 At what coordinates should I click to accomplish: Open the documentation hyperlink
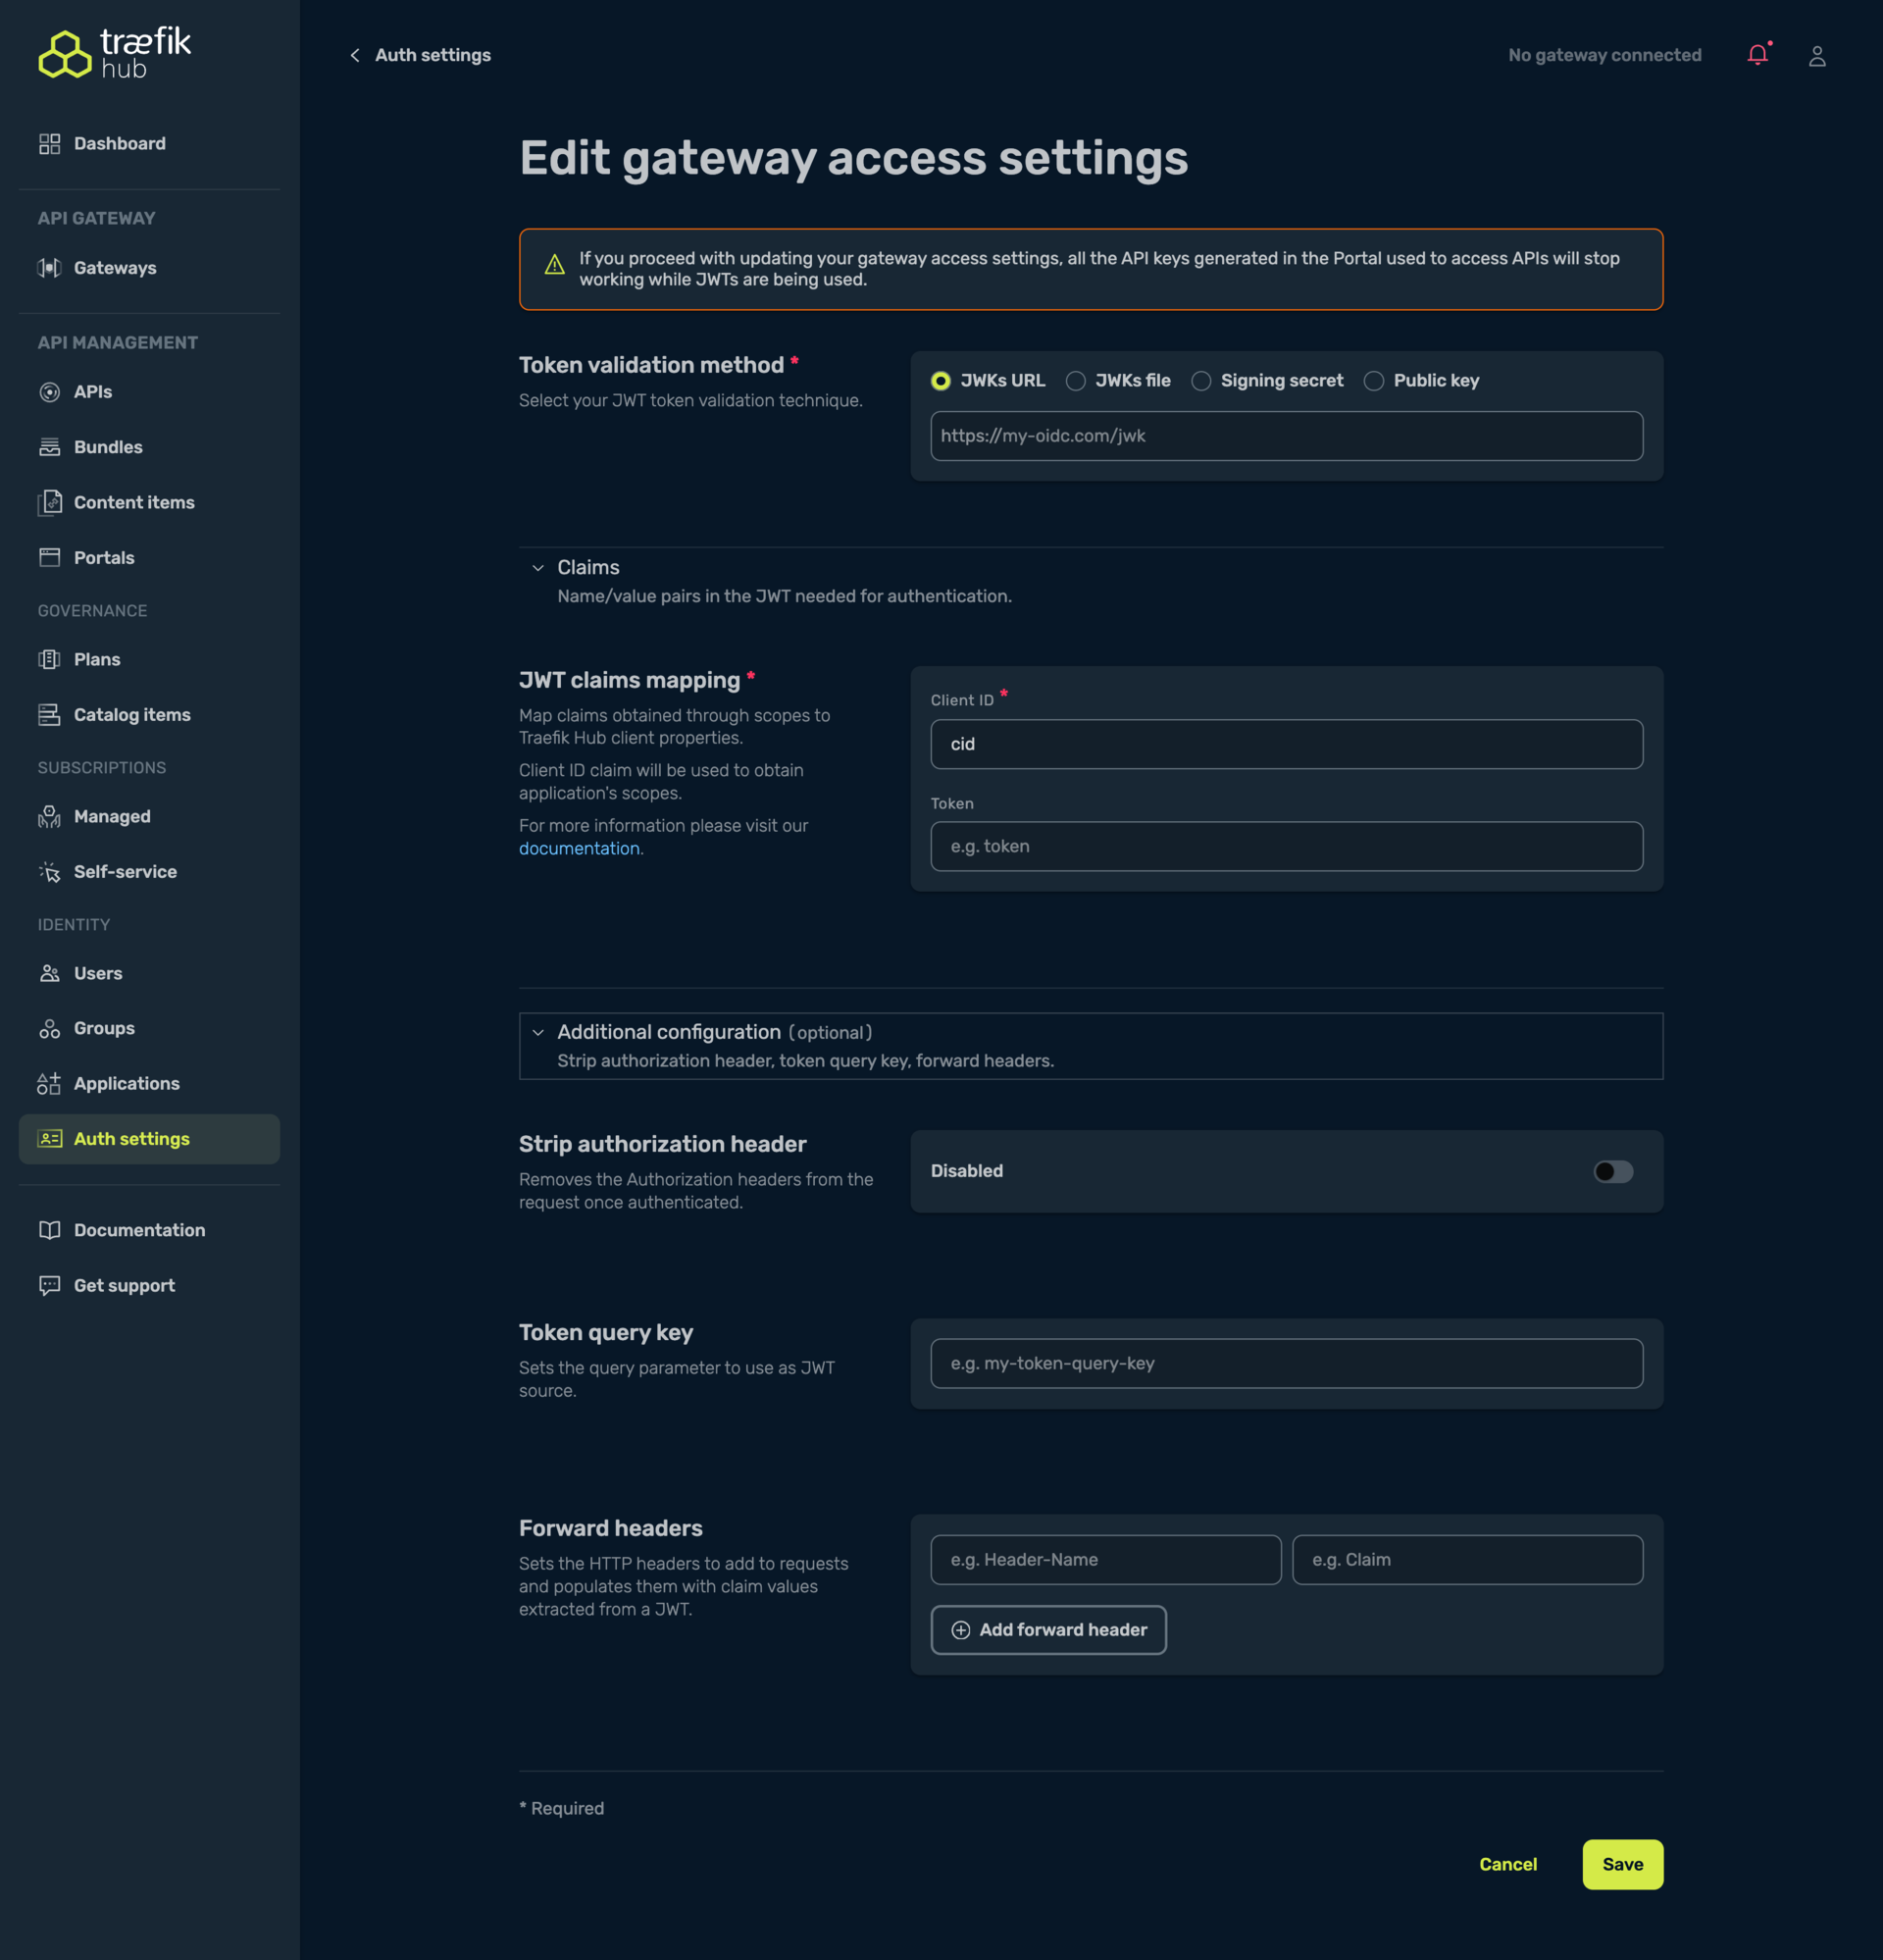pos(579,848)
